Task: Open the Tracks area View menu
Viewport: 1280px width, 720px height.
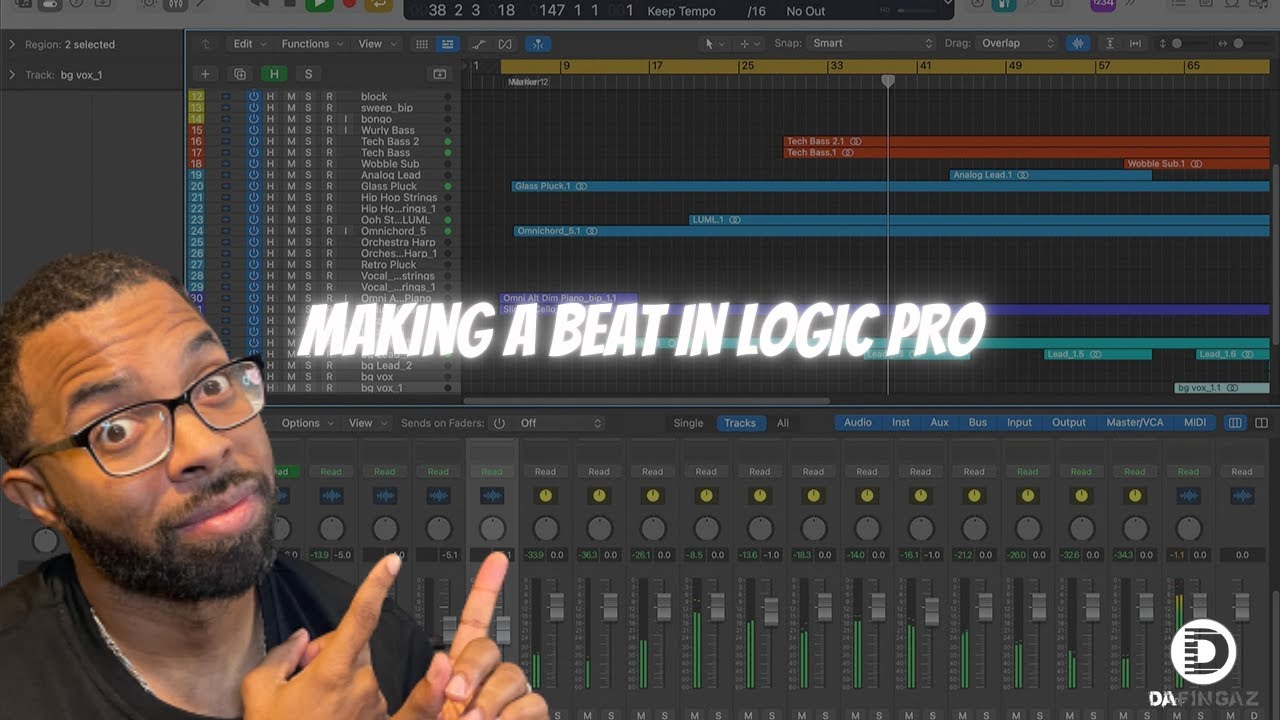Action: pos(376,44)
